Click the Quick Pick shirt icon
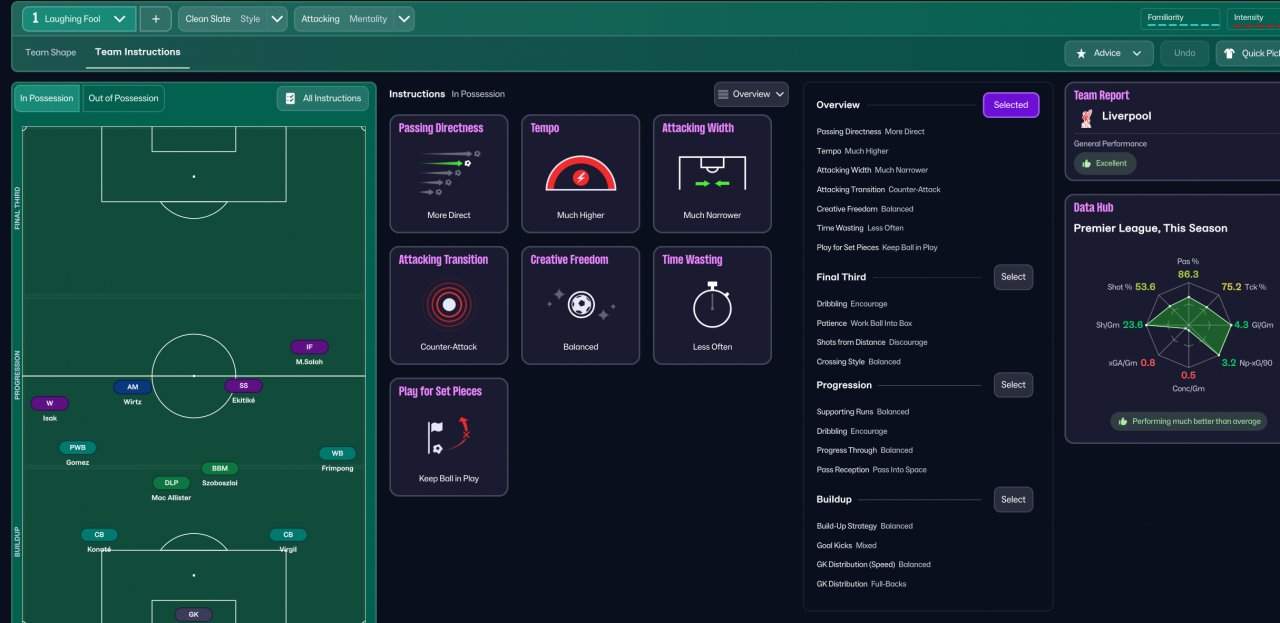 1228,53
